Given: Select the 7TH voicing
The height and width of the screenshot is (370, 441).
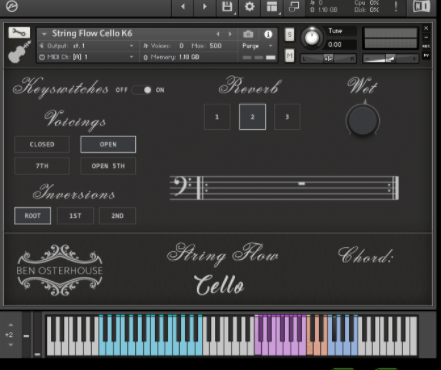Looking at the screenshot, I should click(x=42, y=166).
